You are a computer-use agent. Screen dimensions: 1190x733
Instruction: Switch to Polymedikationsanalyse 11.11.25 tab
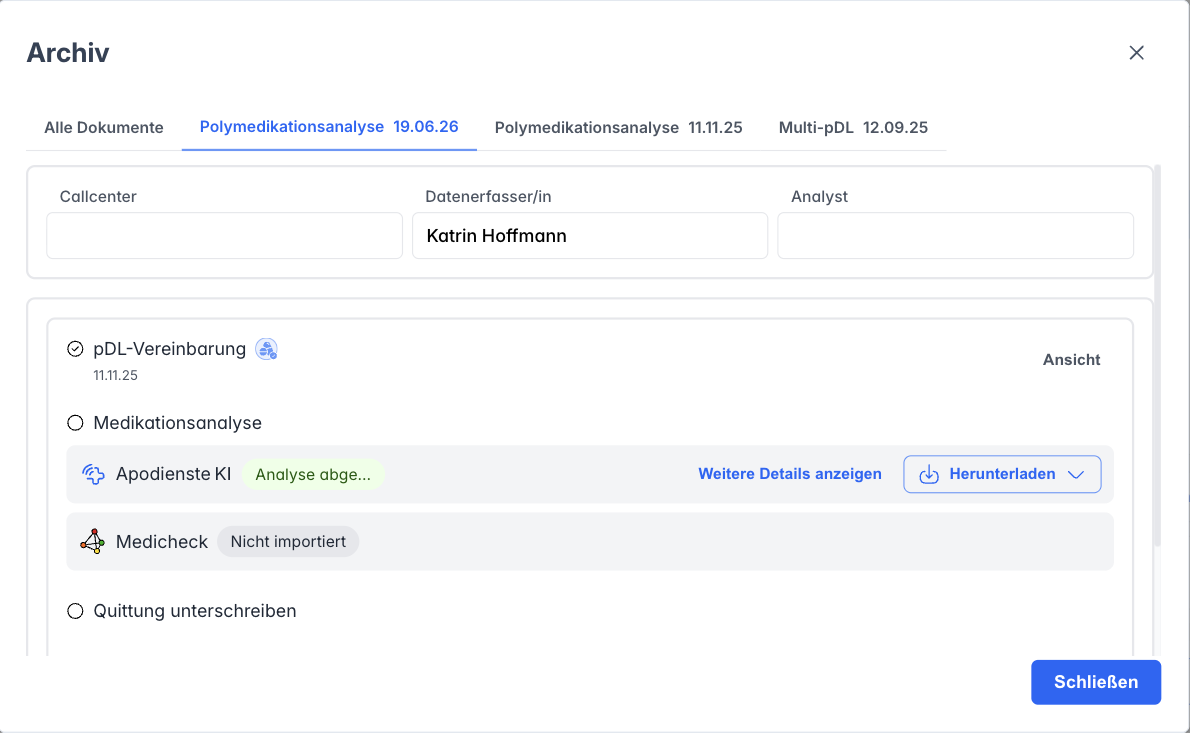[619, 127]
